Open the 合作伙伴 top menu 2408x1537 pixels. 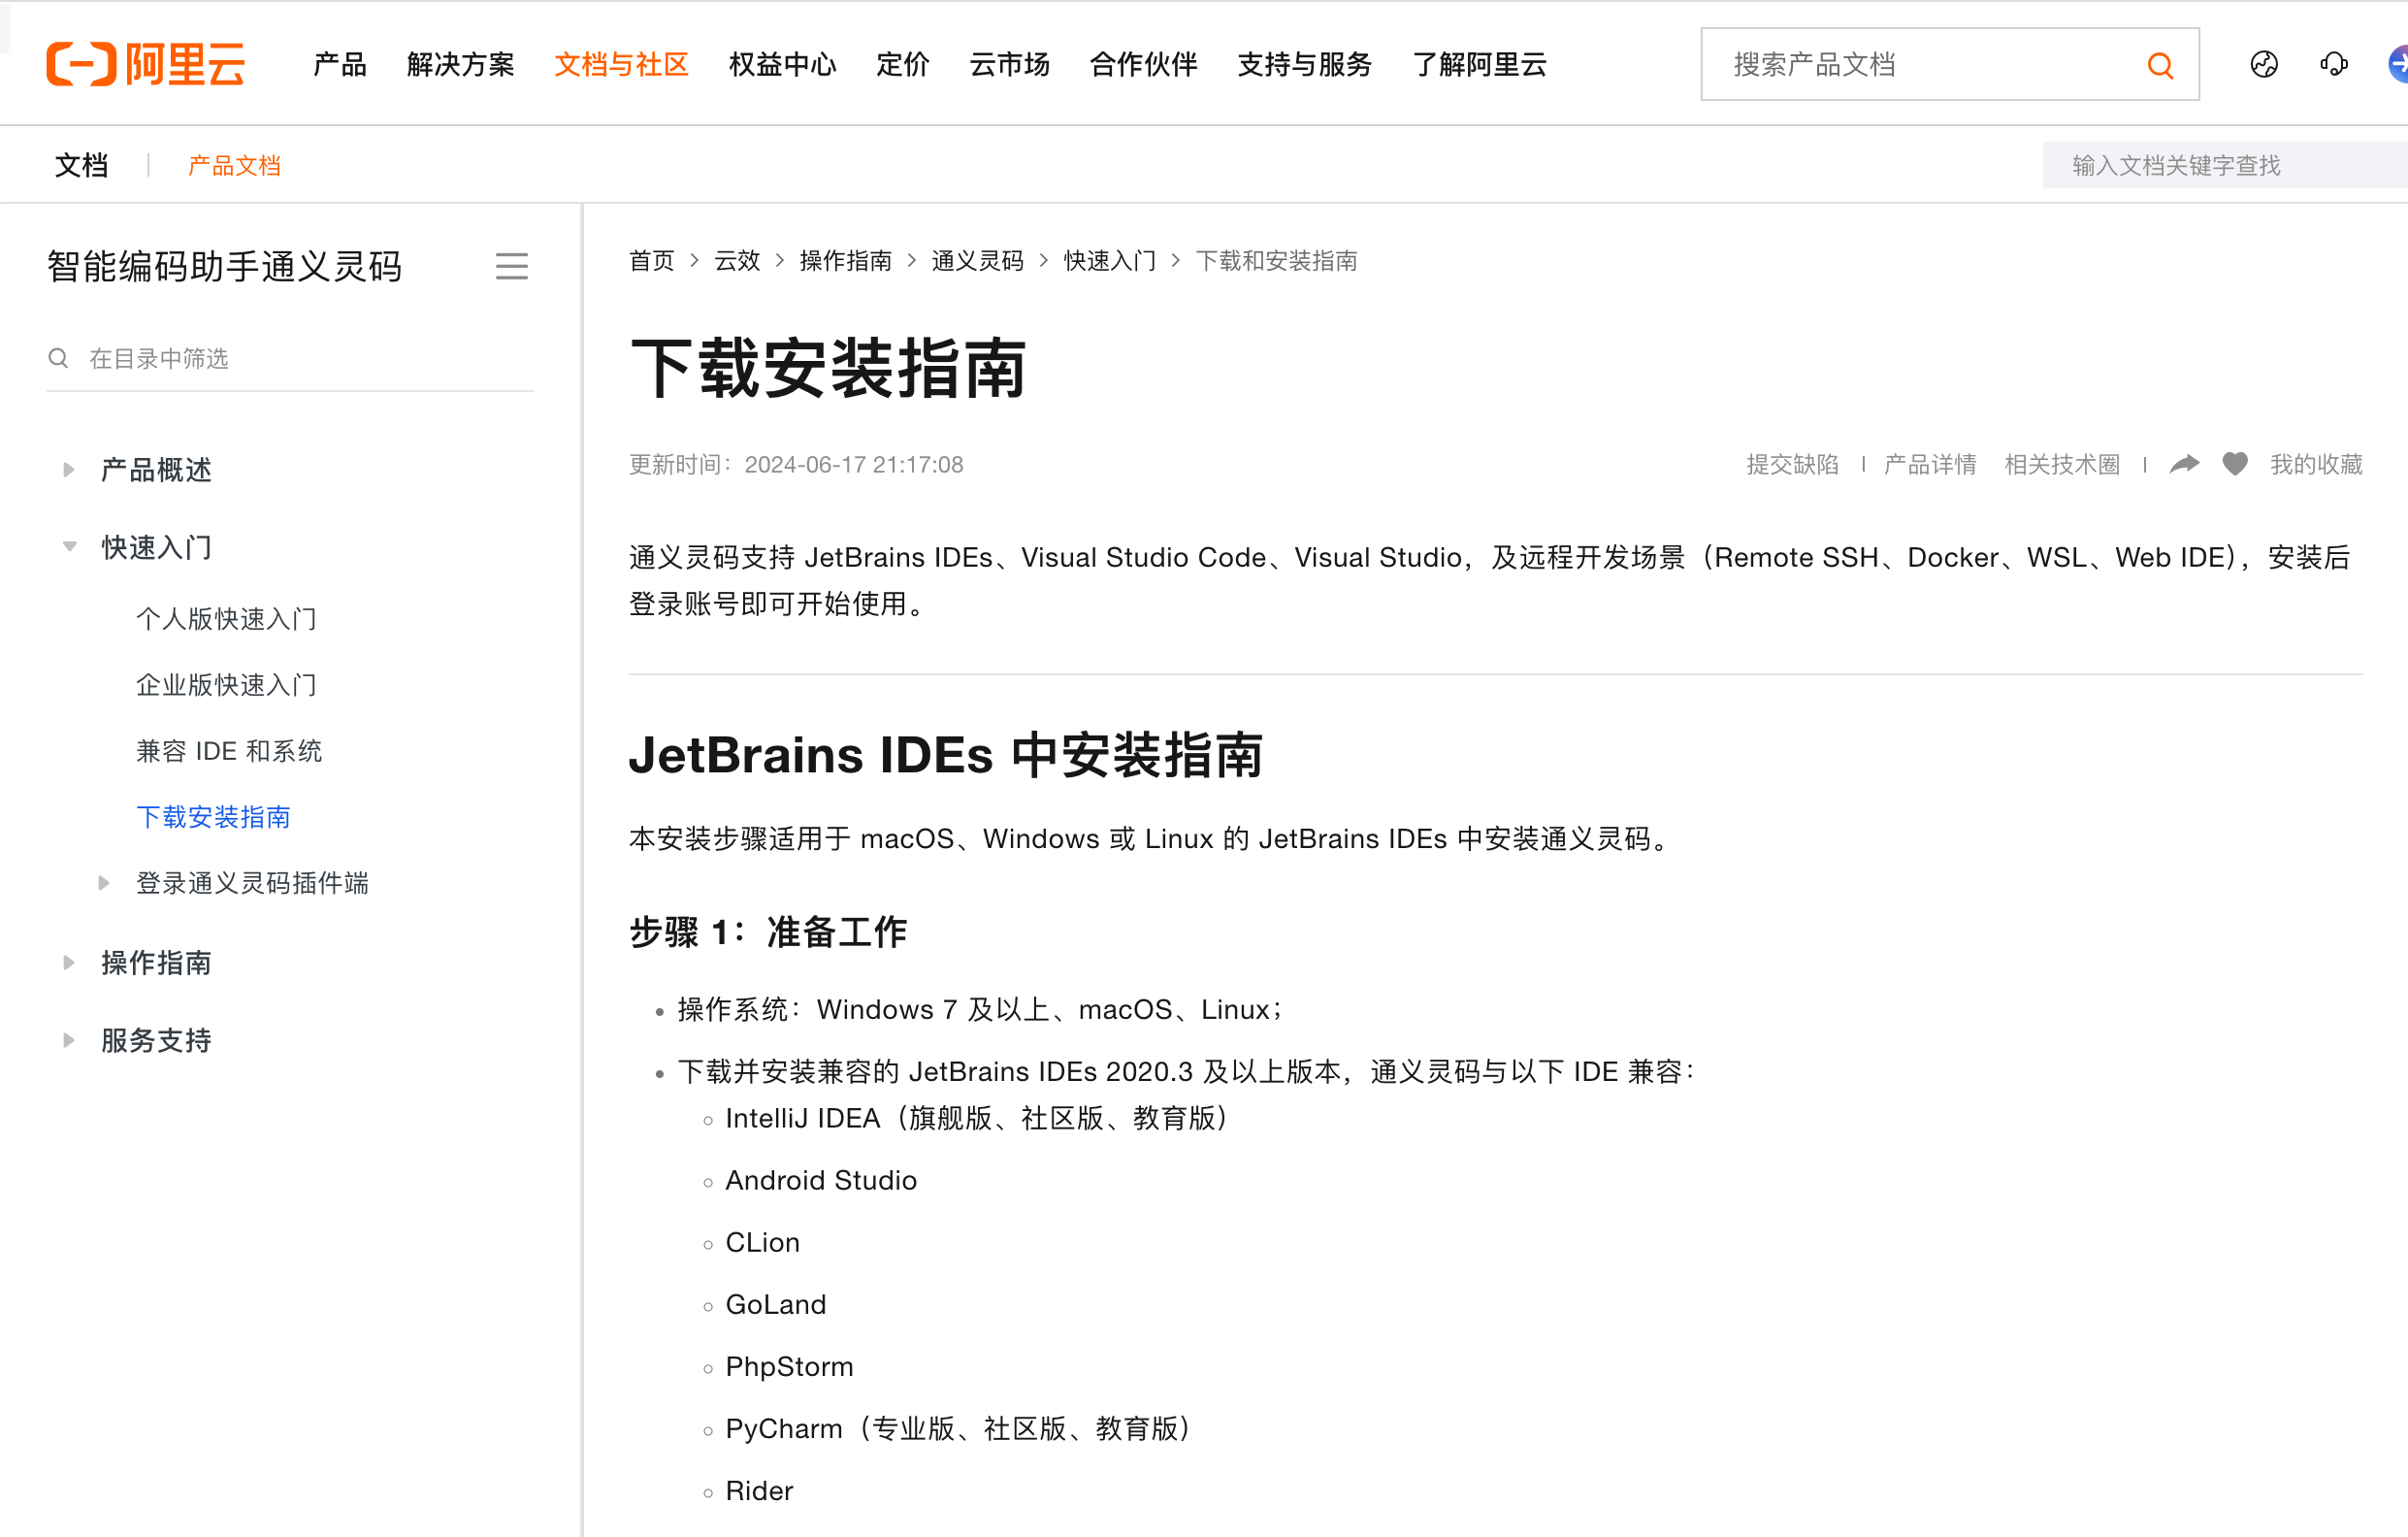click(1143, 65)
